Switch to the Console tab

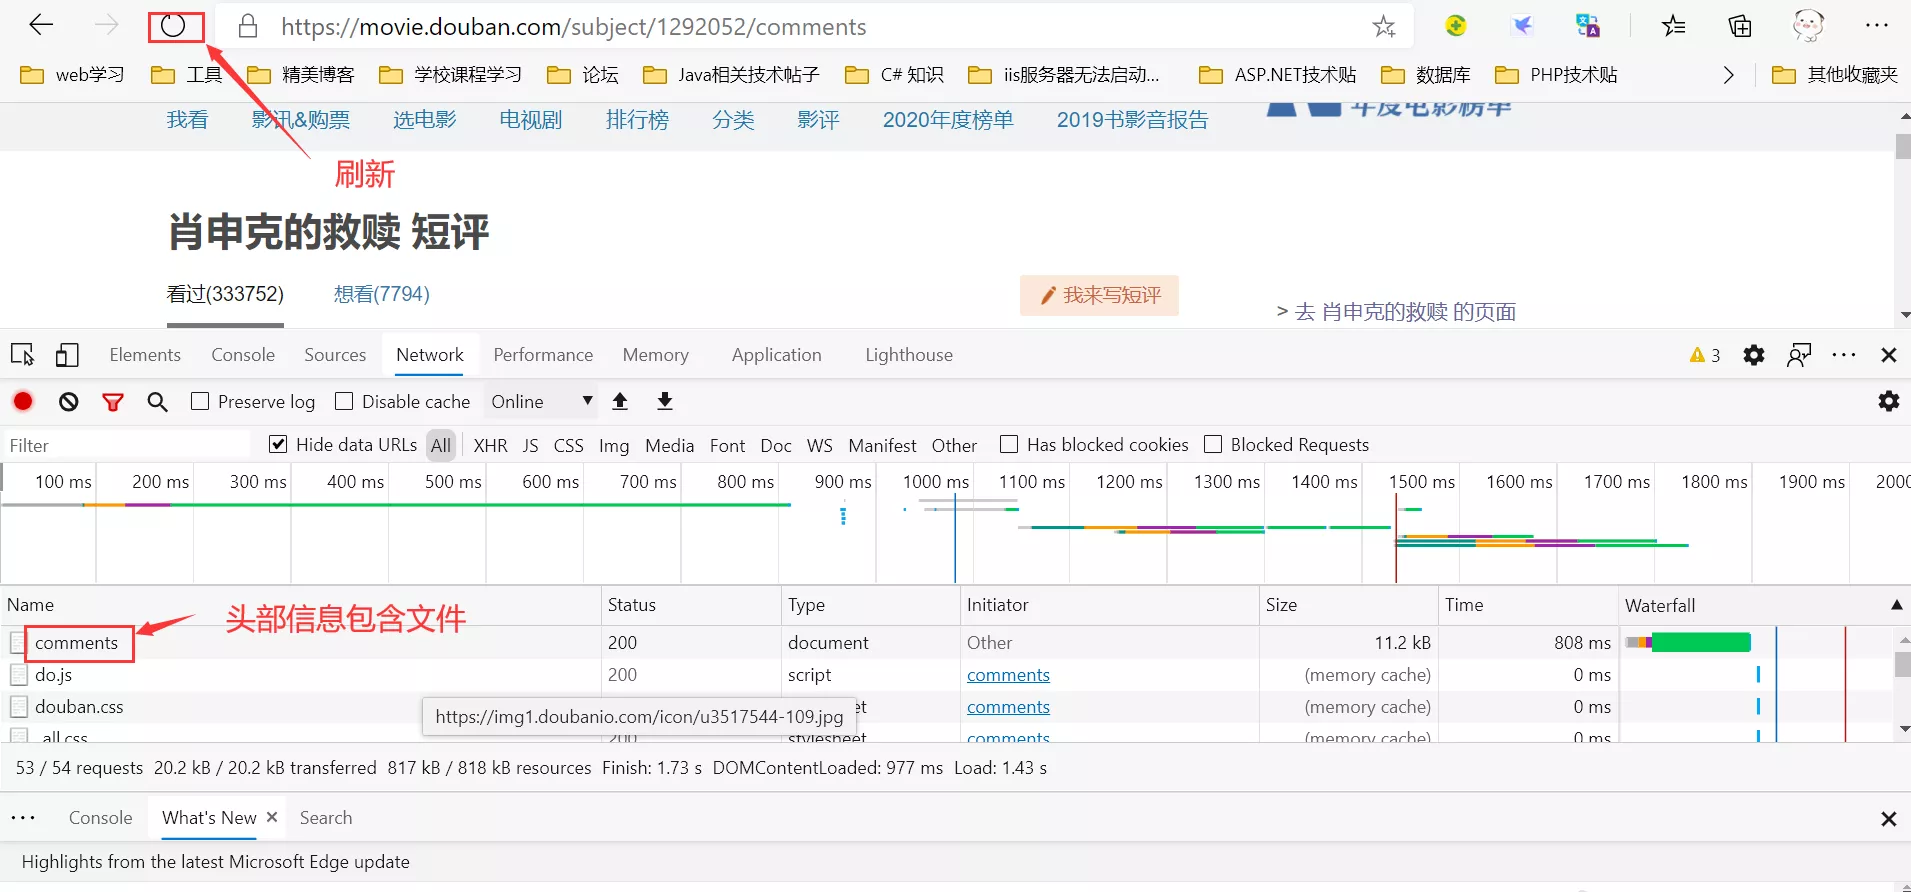[243, 355]
